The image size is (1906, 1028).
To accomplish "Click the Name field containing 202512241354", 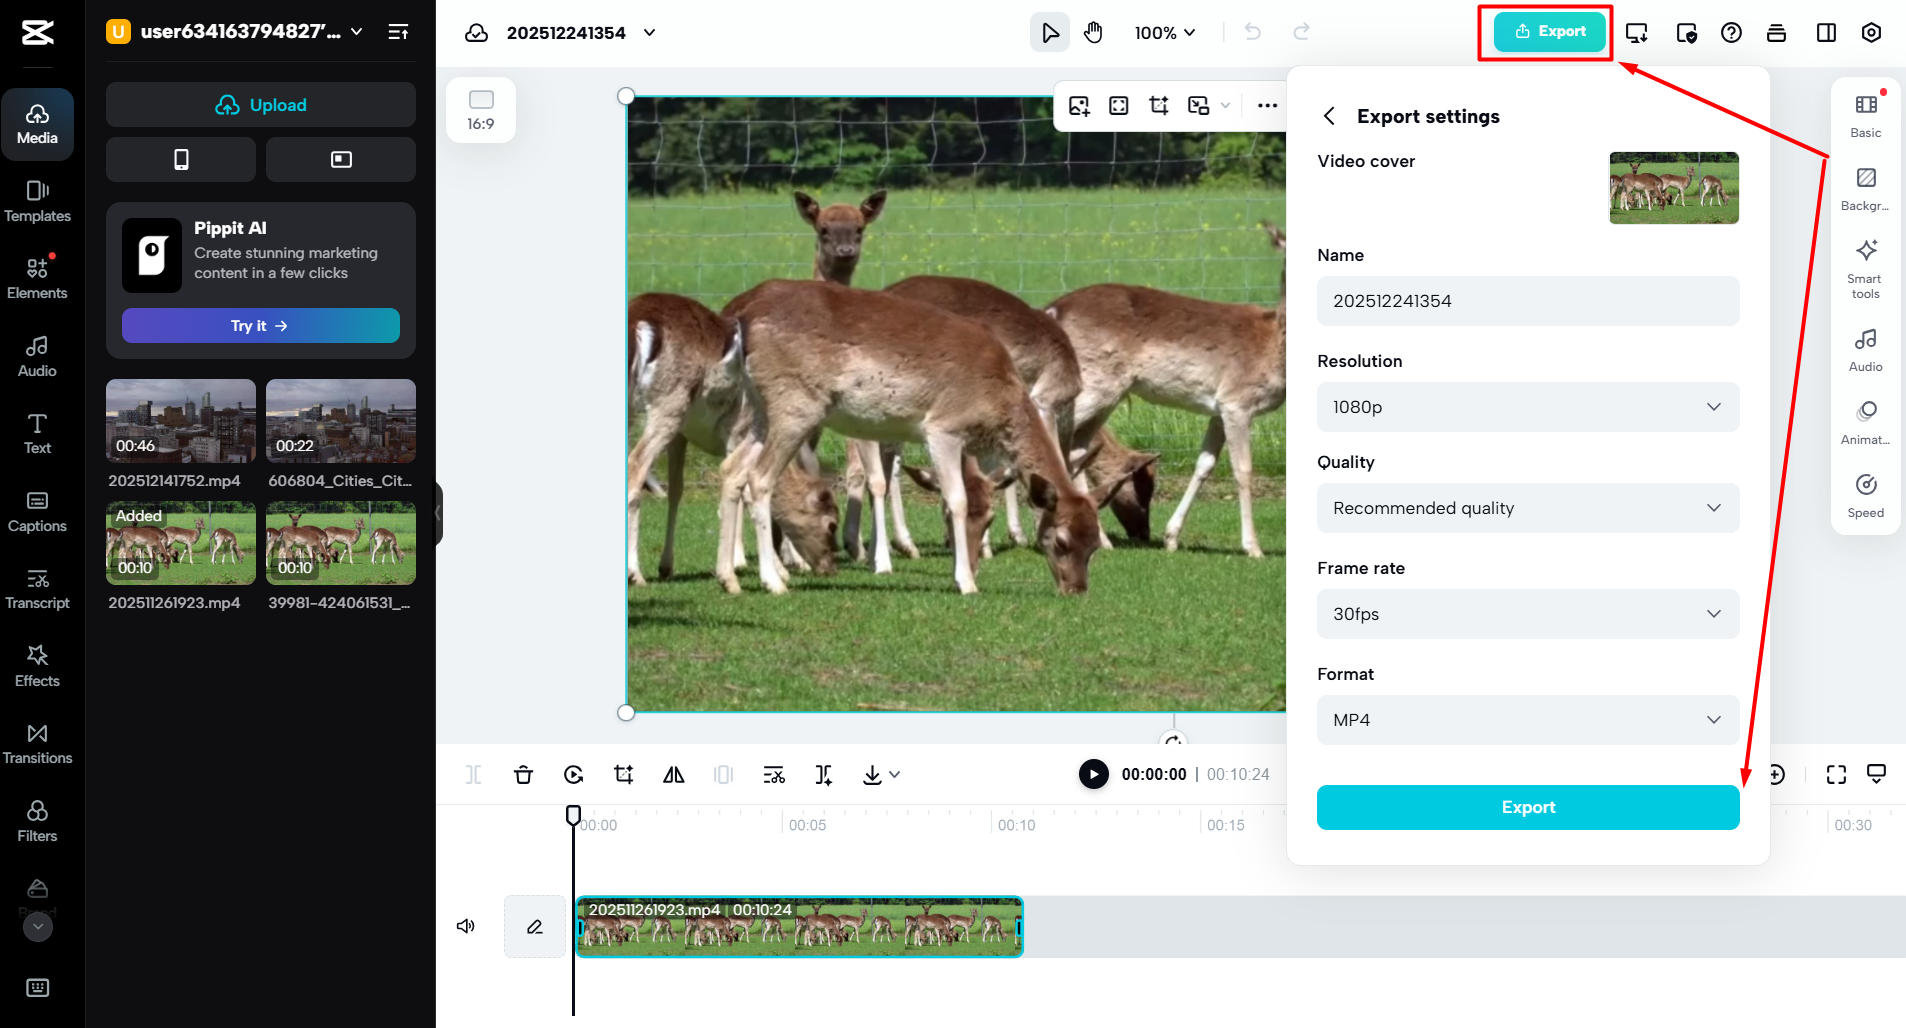I will pyautogui.click(x=1527, y=301).
